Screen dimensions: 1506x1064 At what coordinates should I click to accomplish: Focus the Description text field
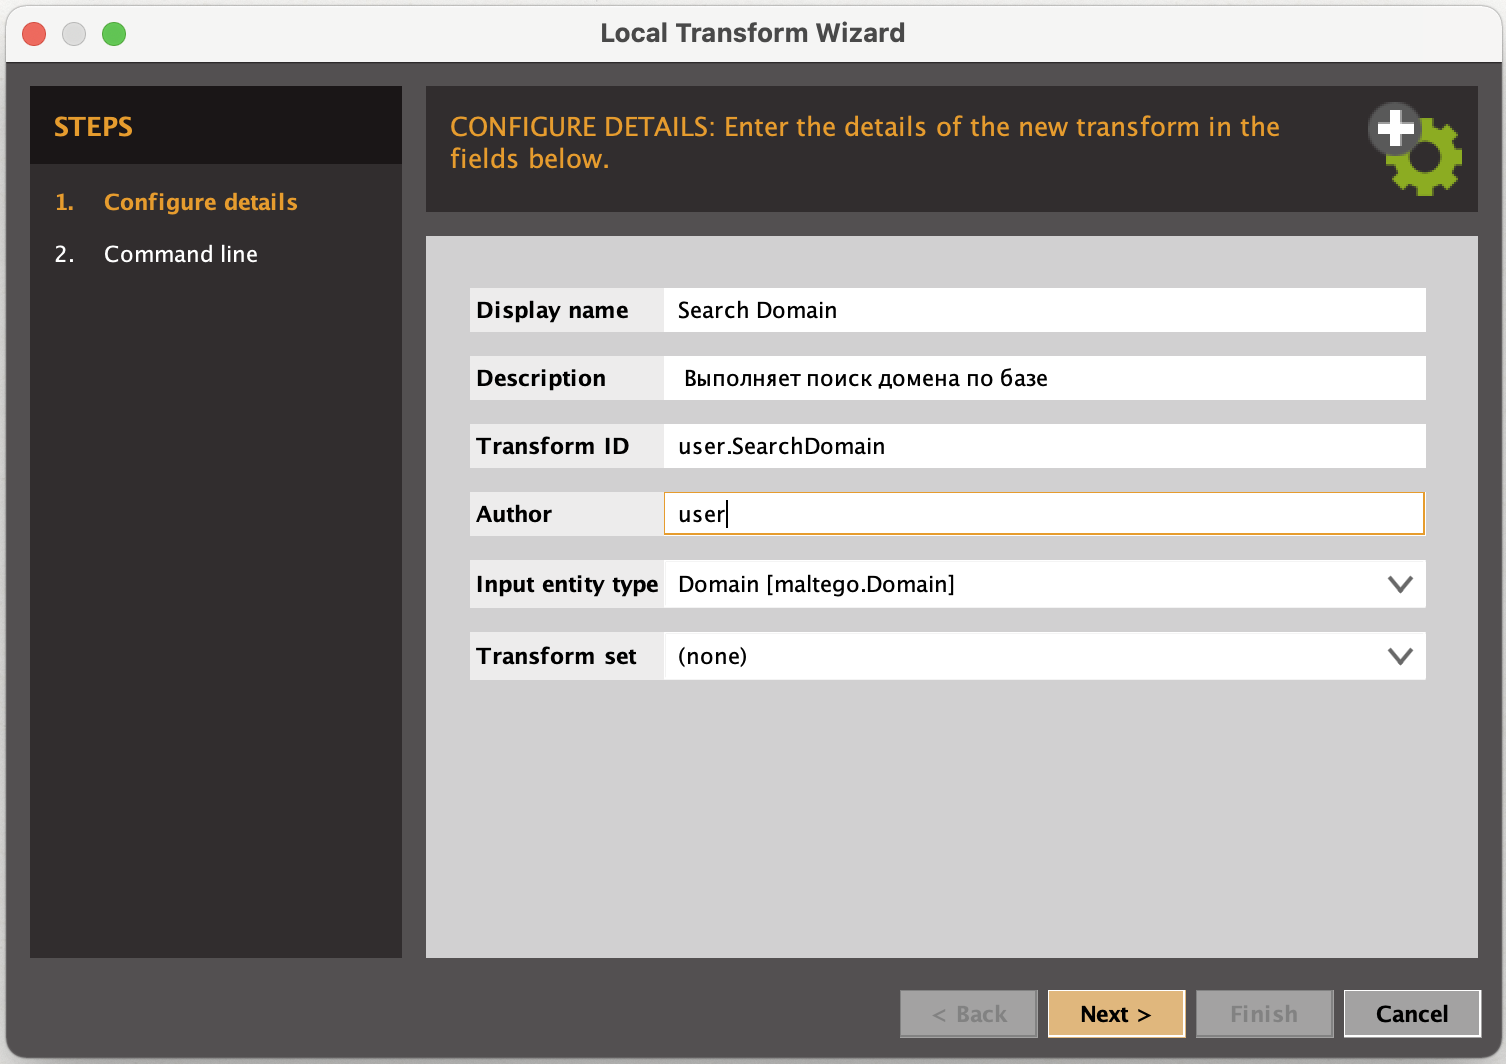[1044, 378]
